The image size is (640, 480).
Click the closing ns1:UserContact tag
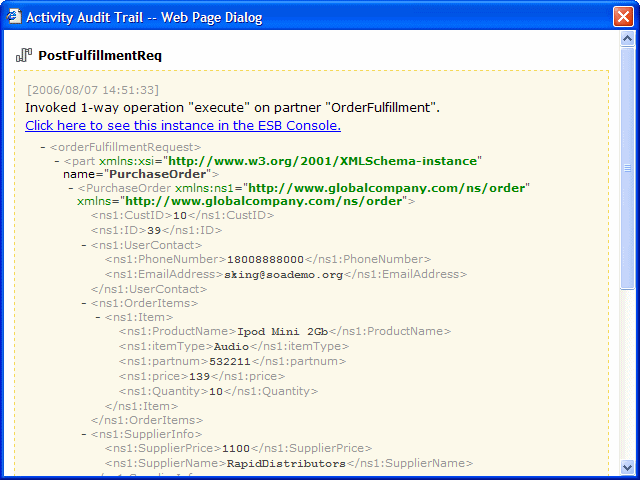click(149, 289)
